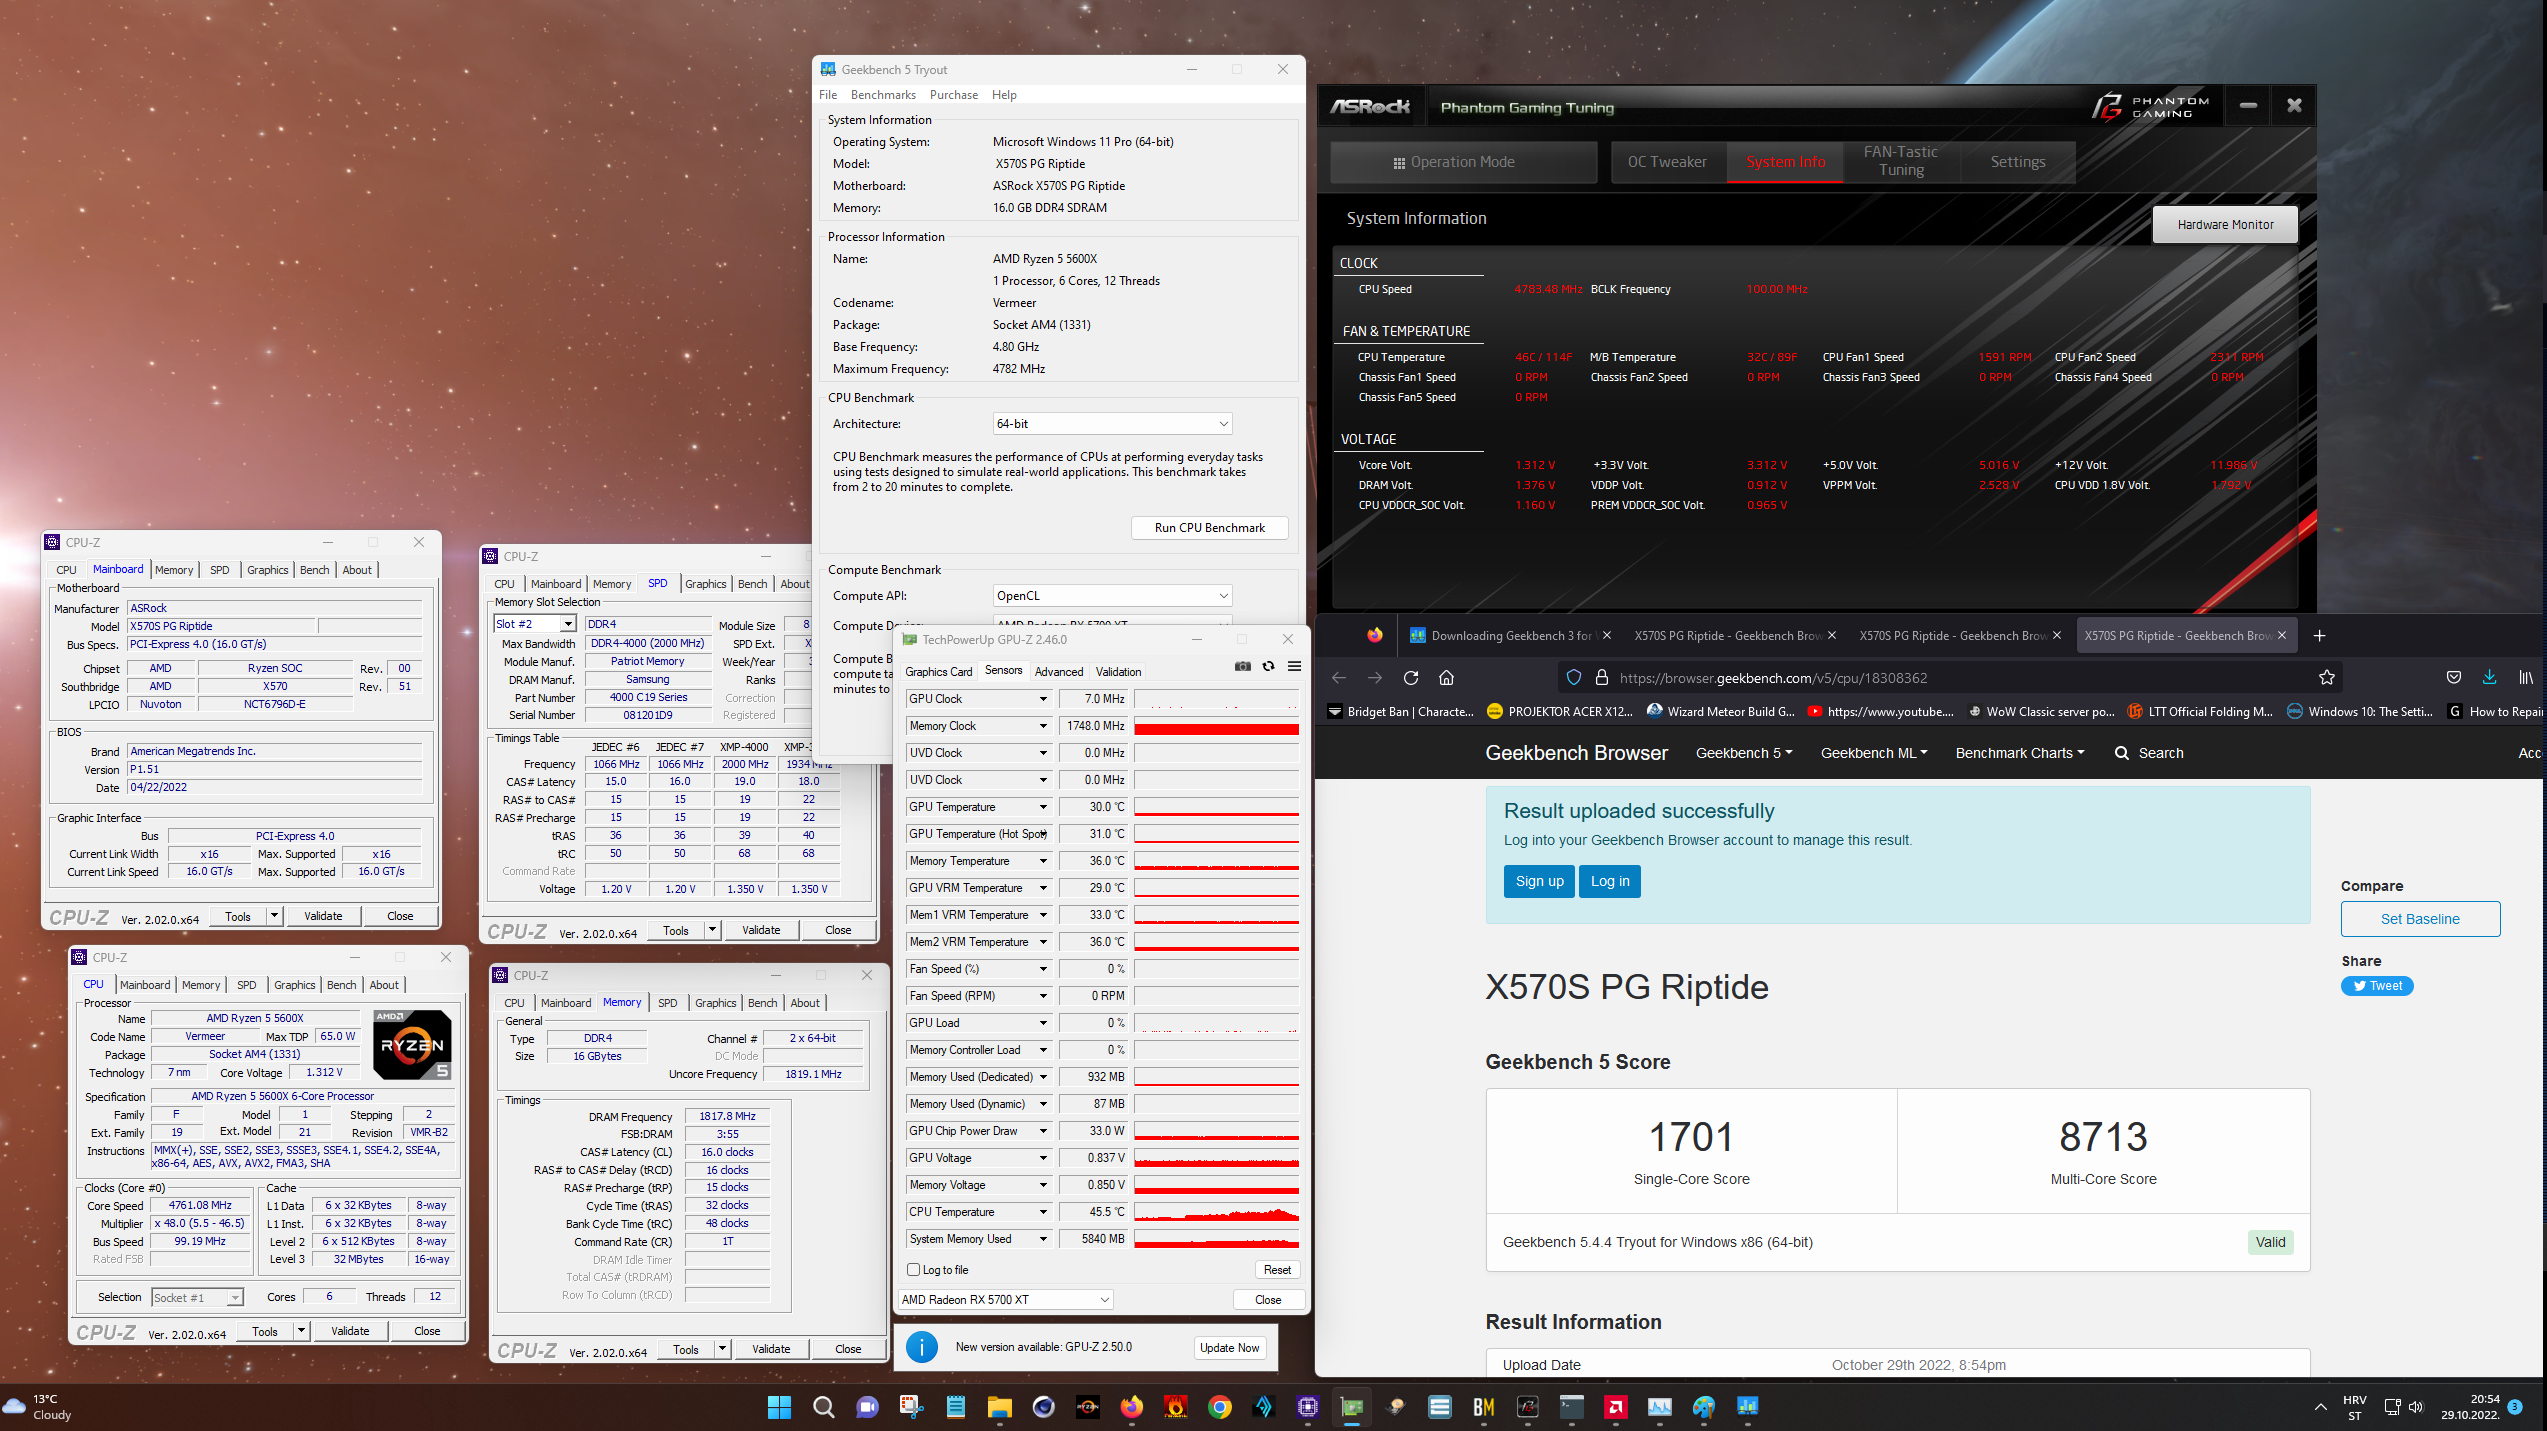2547x1431 pixels.
Task: Open the Socket #1 selection dropdown
Action: tap(197, 1298)
